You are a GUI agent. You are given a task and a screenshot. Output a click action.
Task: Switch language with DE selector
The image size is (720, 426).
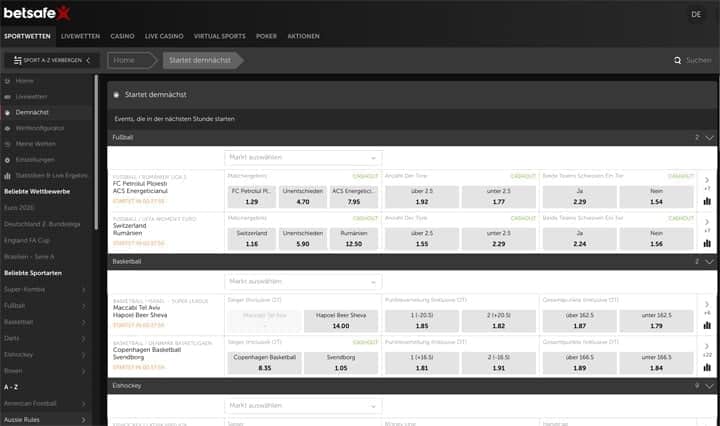point(696,14)
